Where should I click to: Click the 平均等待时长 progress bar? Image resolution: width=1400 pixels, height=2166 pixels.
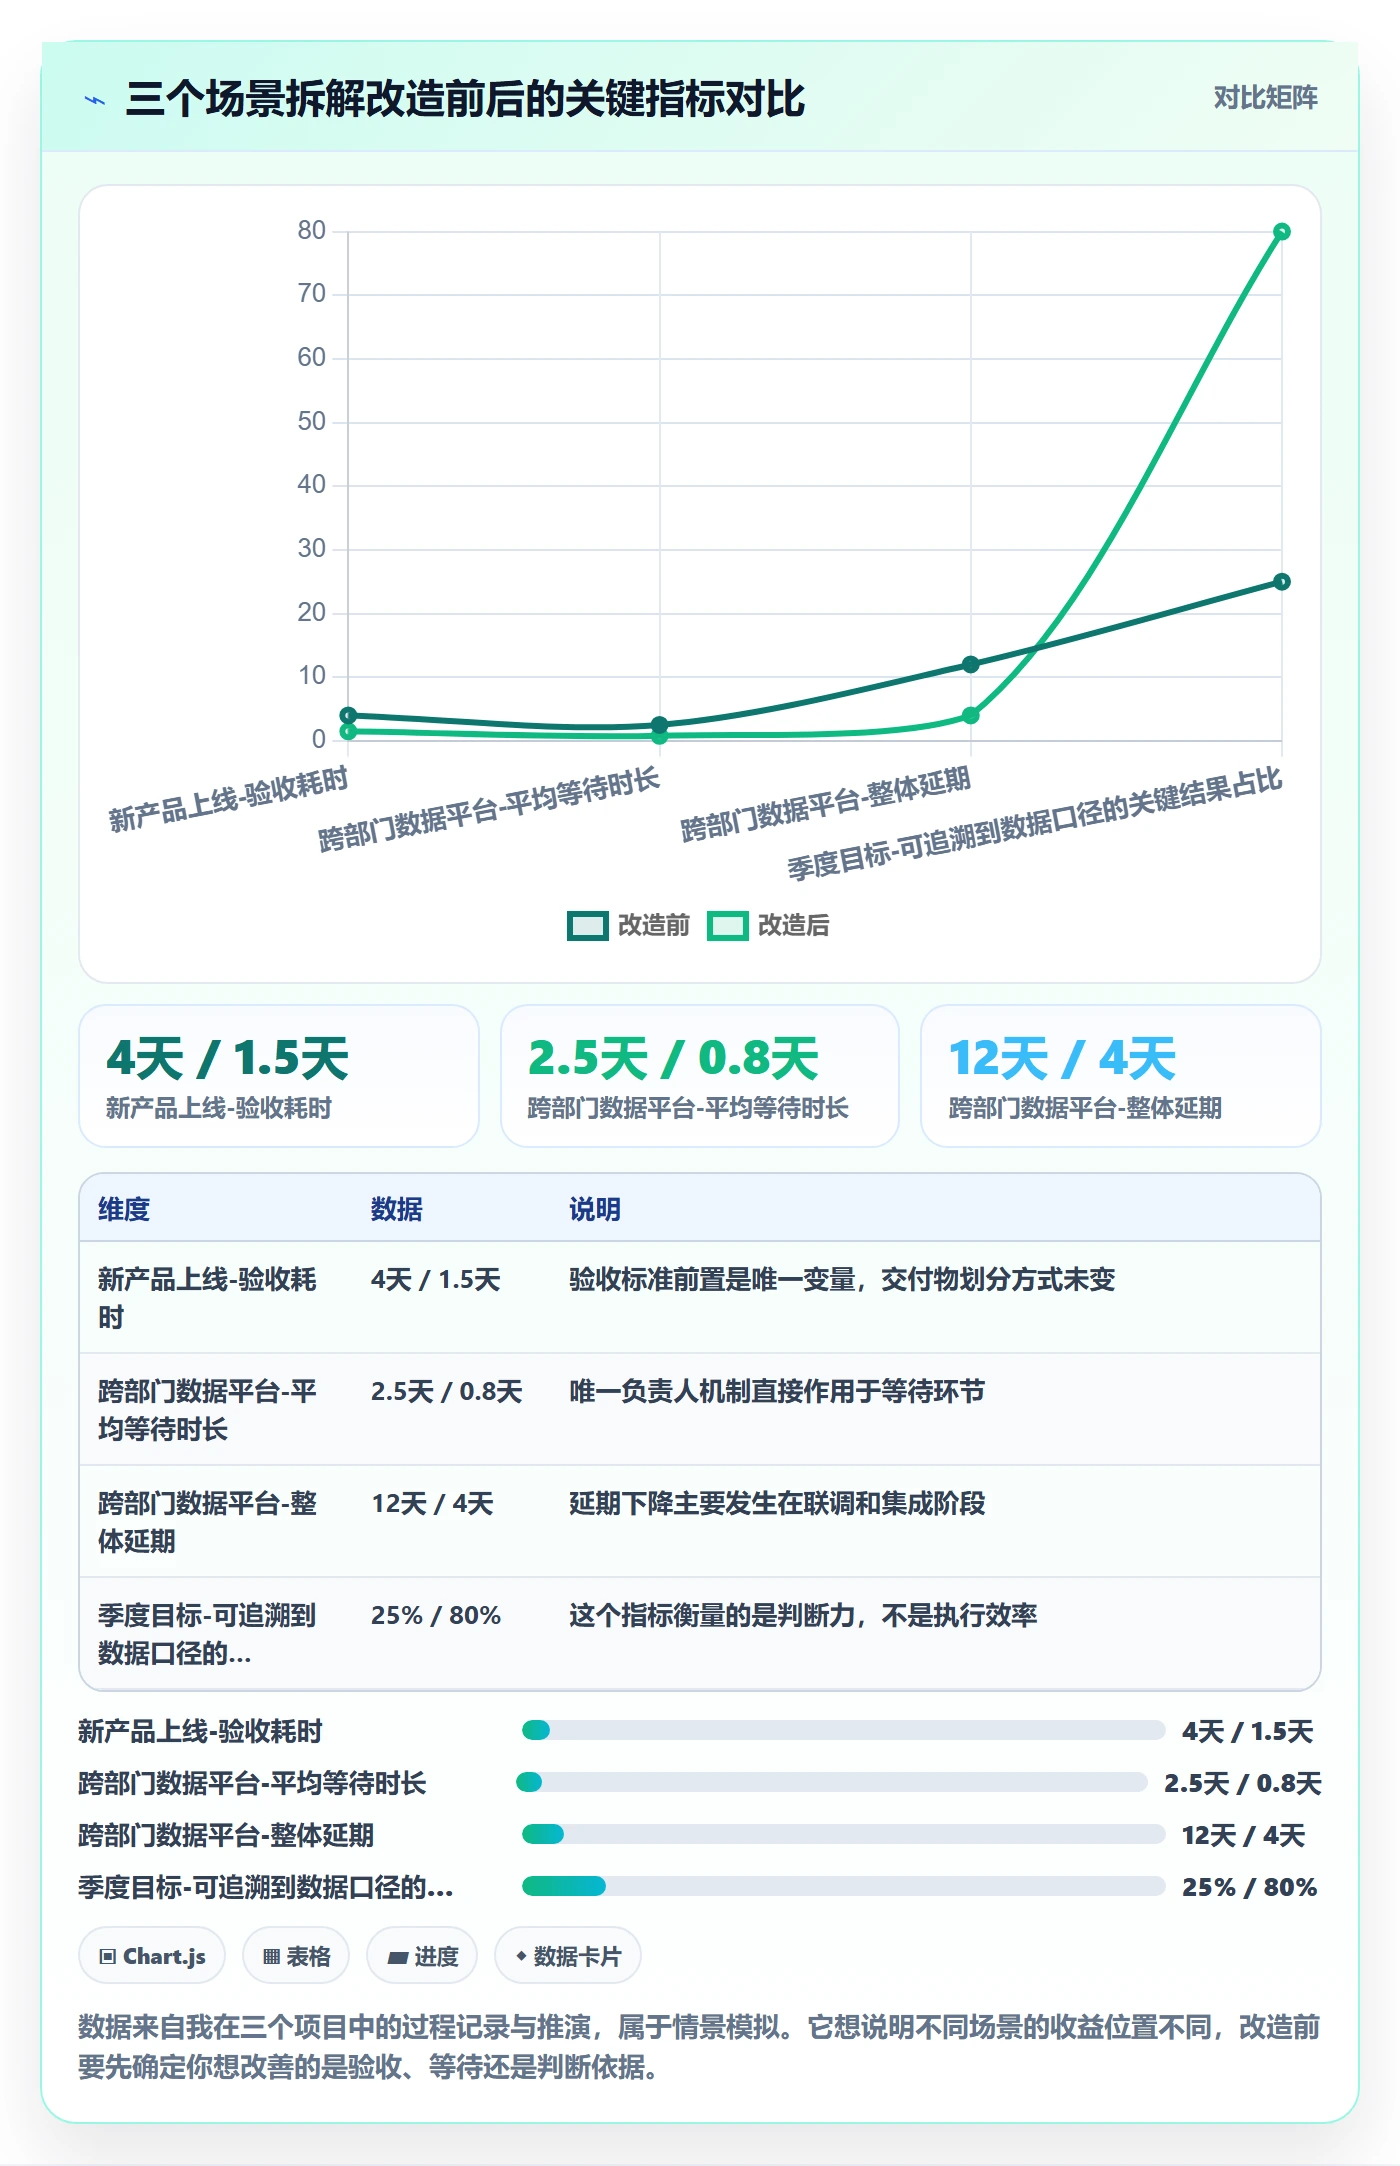pos(831,1782)
